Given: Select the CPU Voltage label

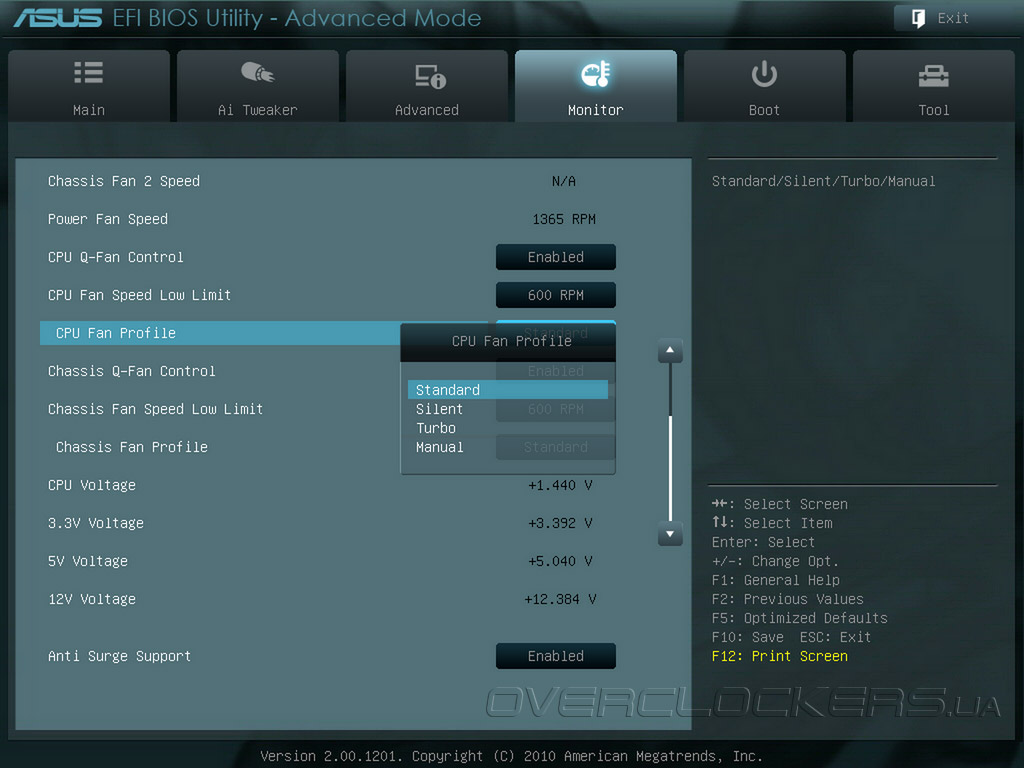Looking at the screenshot, I should pyautogui.click(x=92, y=485).
